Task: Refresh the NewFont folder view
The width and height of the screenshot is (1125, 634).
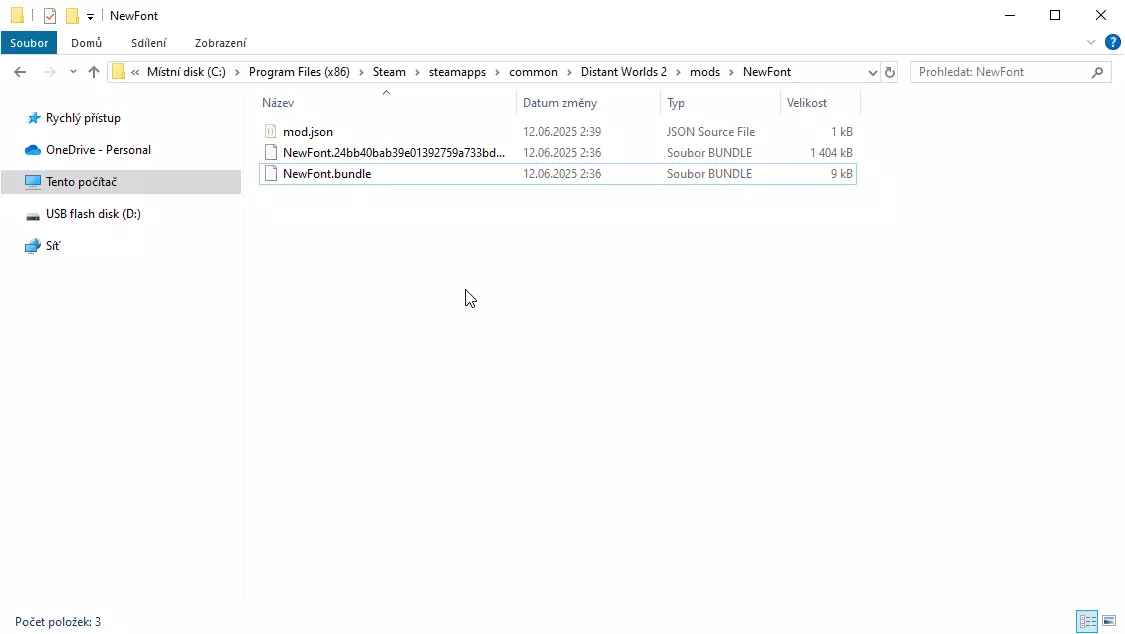Action: [x=890, y=72]
